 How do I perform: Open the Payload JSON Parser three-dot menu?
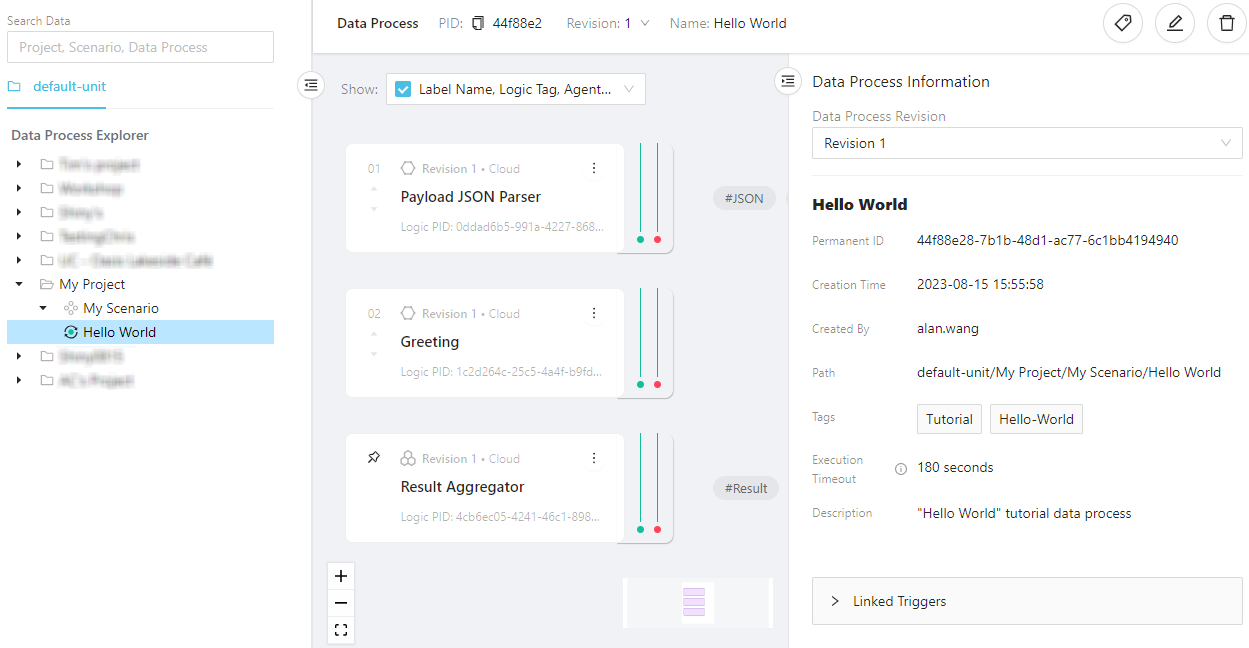pyautogui.click(x=594, y=168)
